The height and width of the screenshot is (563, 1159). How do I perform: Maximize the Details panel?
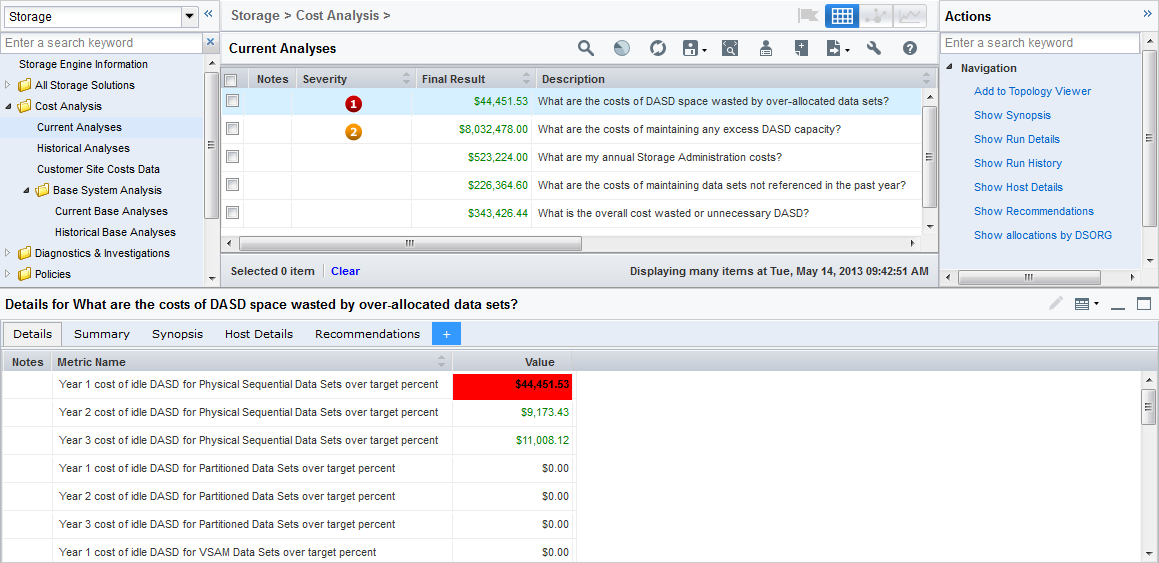point(1144,304)
